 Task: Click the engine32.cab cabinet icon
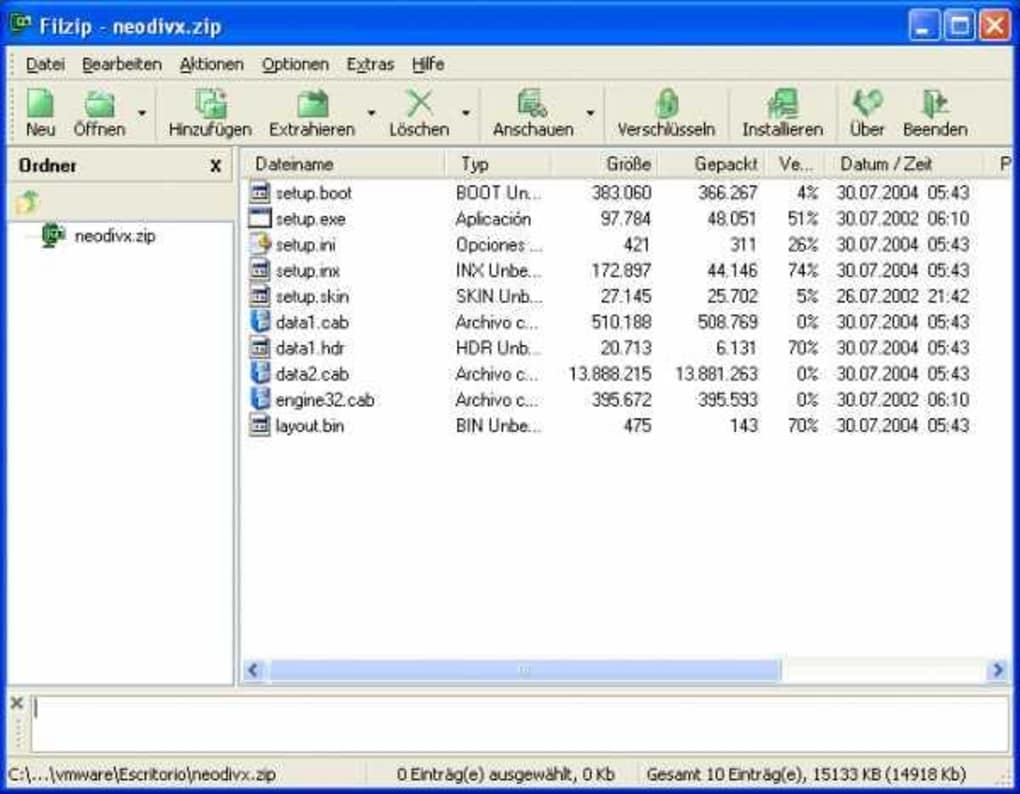click(260, 399)
